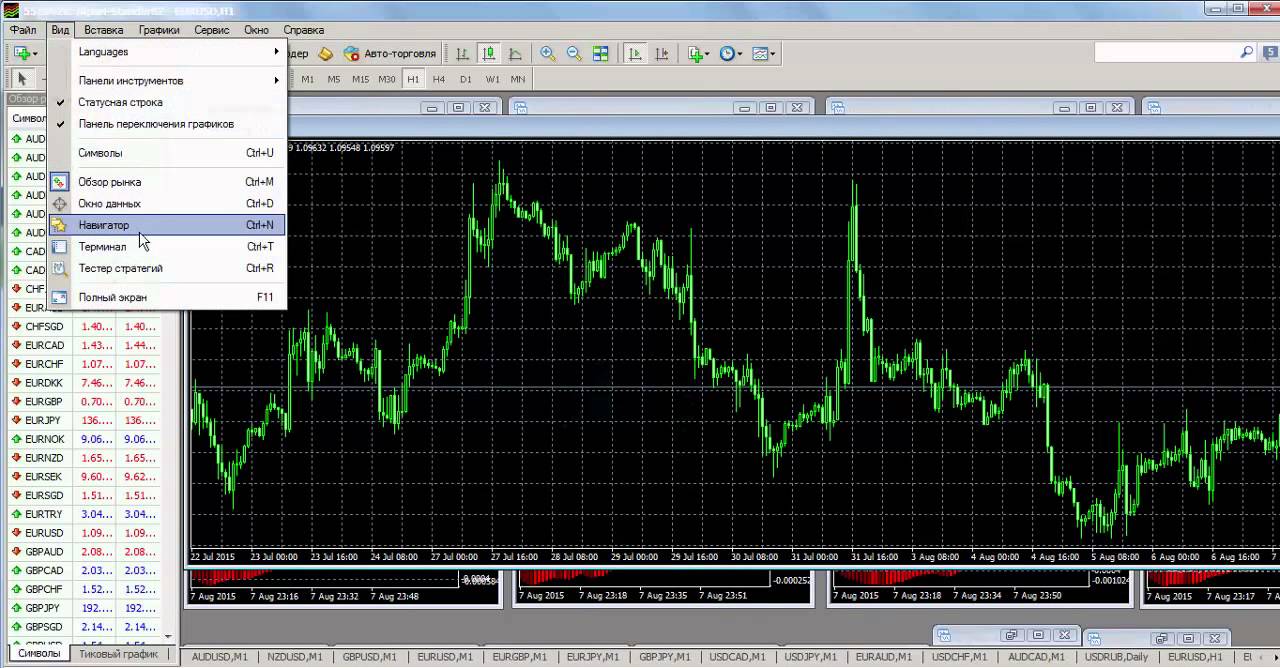The height and width of the screenshot is (668, 1280).
Task: Choose Символы from the Вид menu
Action: [x=168, y=153]
